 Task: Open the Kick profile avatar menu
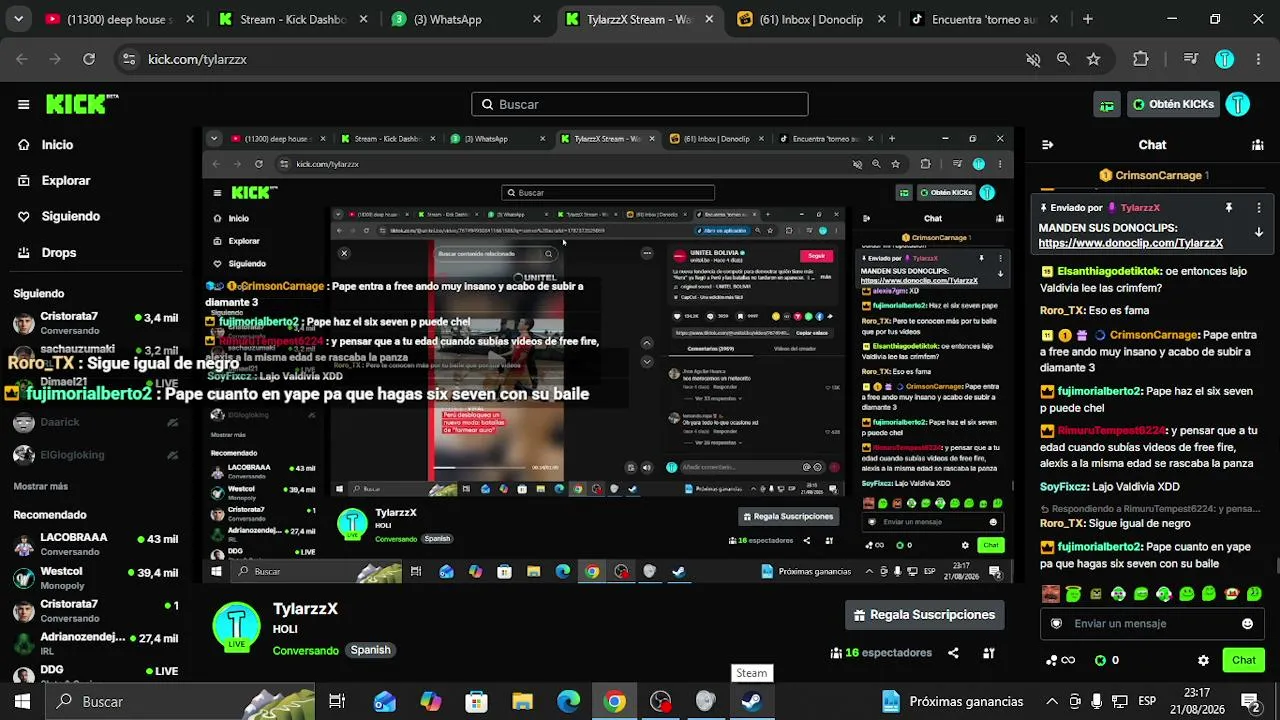(1238, 104)
